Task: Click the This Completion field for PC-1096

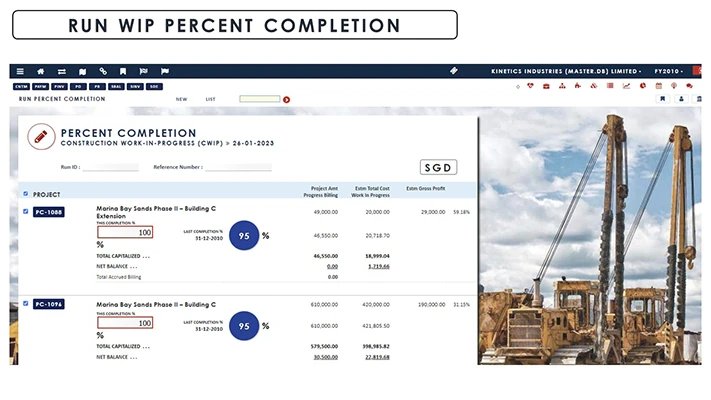Action: pos(125,323)
